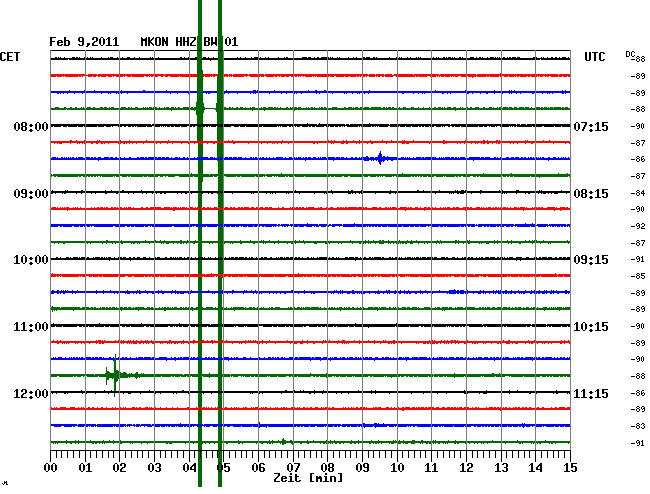Pick minute label 08 on the axis
Image resolution: width=650 pixels, height=494 pixels.
(327, 468)
